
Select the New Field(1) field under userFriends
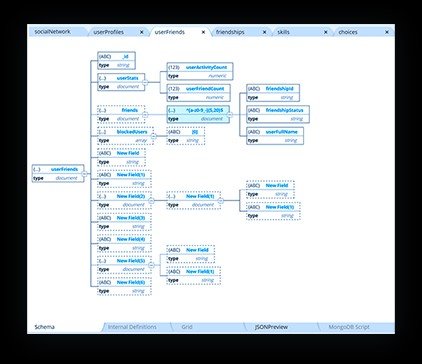tap(124, 179)
